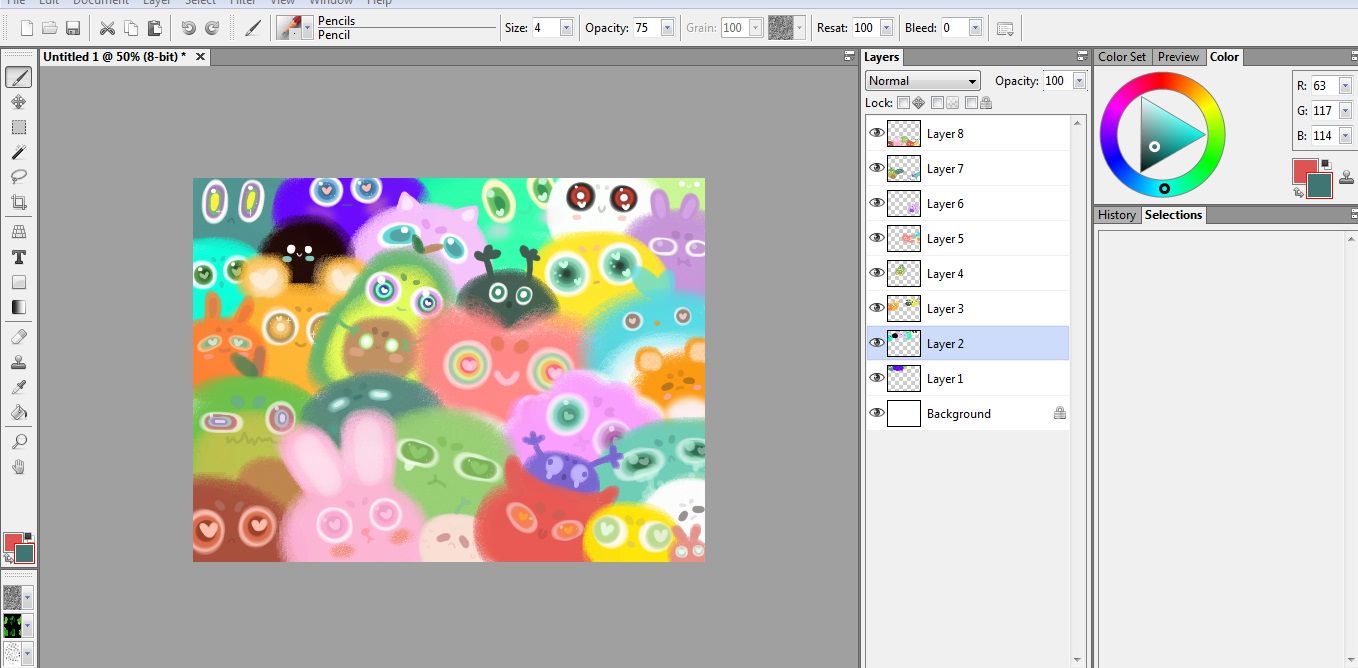Select the Text tool
Viewport: 1358px width, 668px height.
click(18, 257)
